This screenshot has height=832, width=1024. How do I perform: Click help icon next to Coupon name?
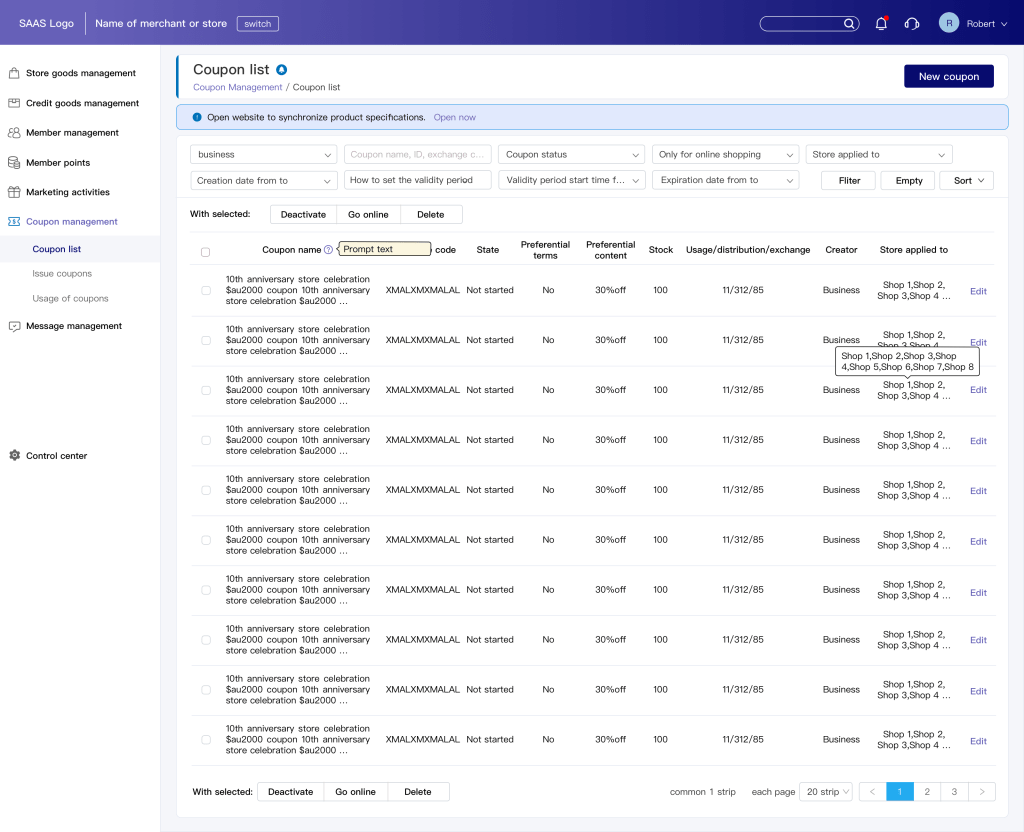[x=329, y=250]
